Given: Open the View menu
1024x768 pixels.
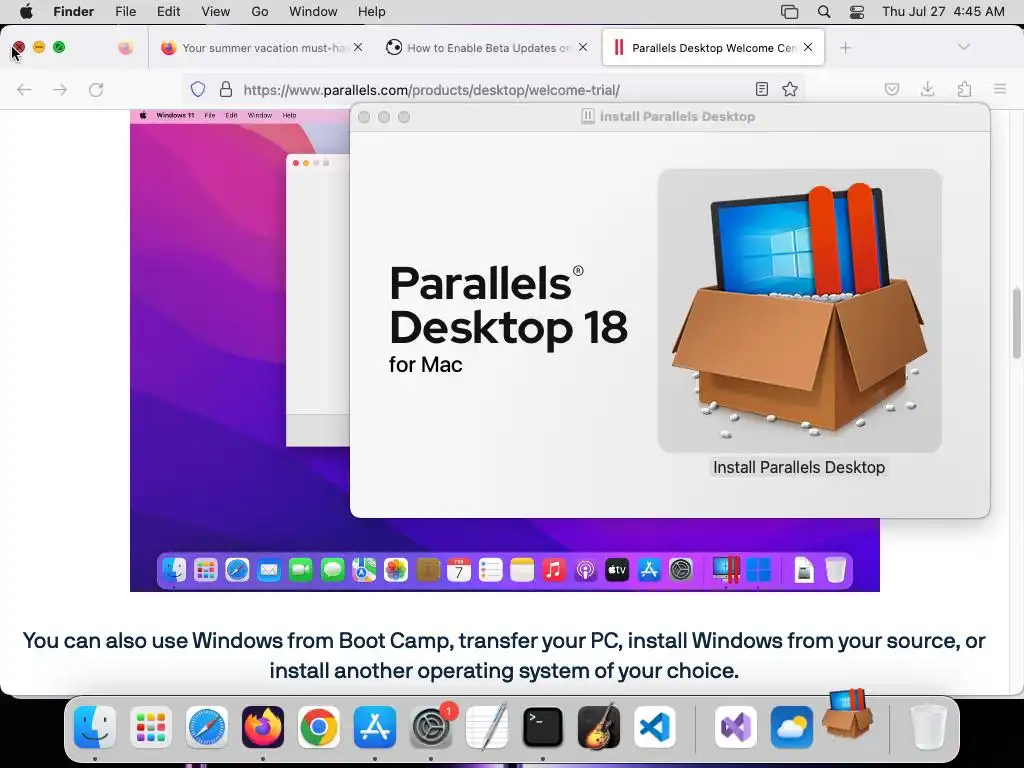Looking at the screenshot, I should coord(216,12).
